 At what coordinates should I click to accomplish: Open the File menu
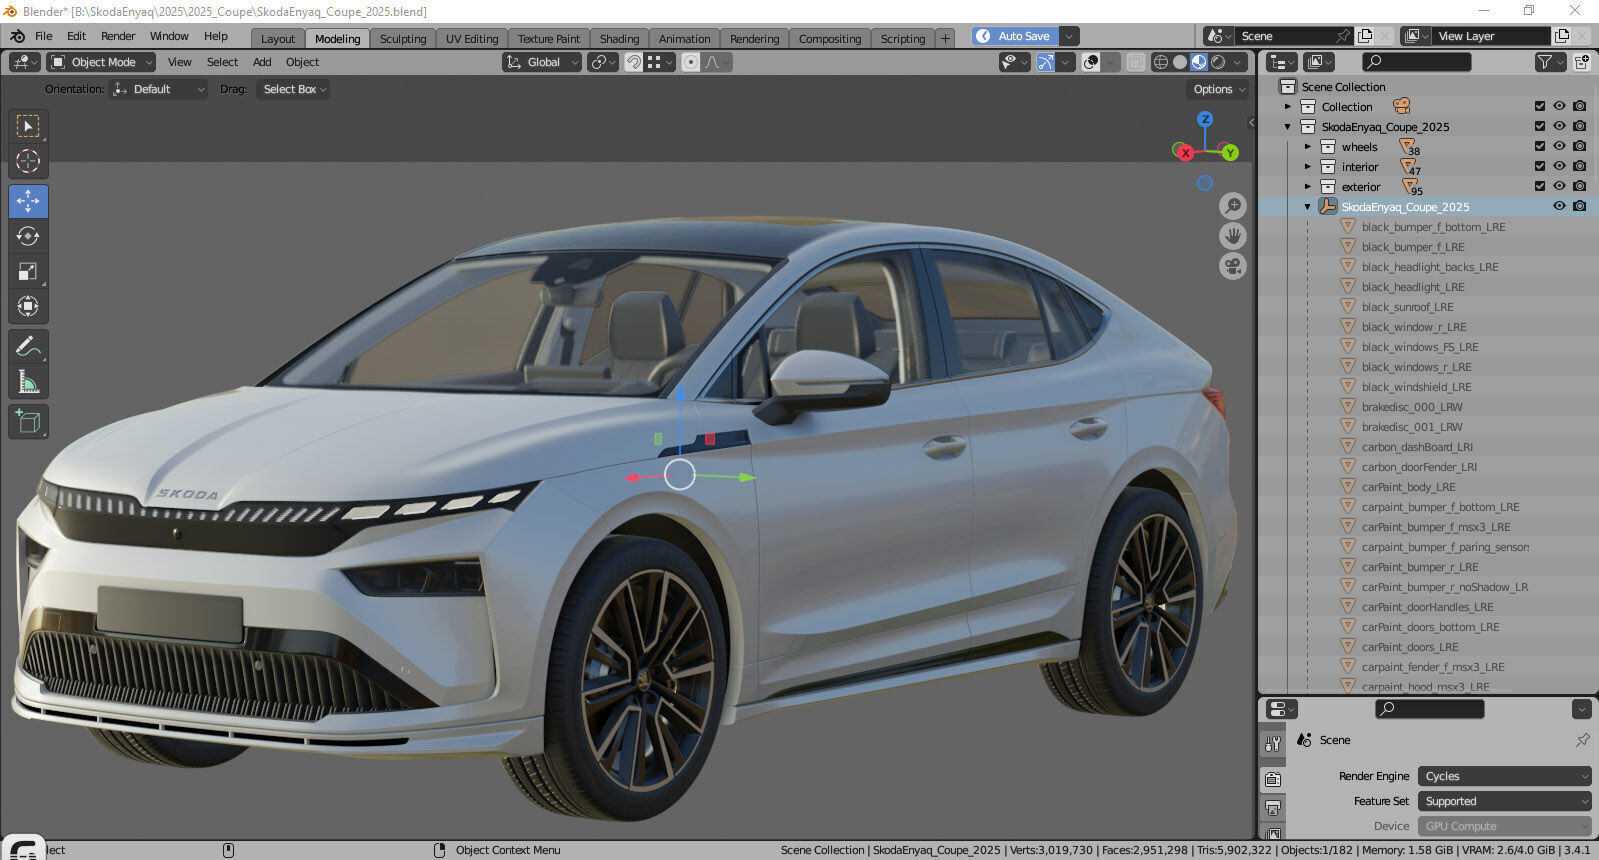point(44,36)
